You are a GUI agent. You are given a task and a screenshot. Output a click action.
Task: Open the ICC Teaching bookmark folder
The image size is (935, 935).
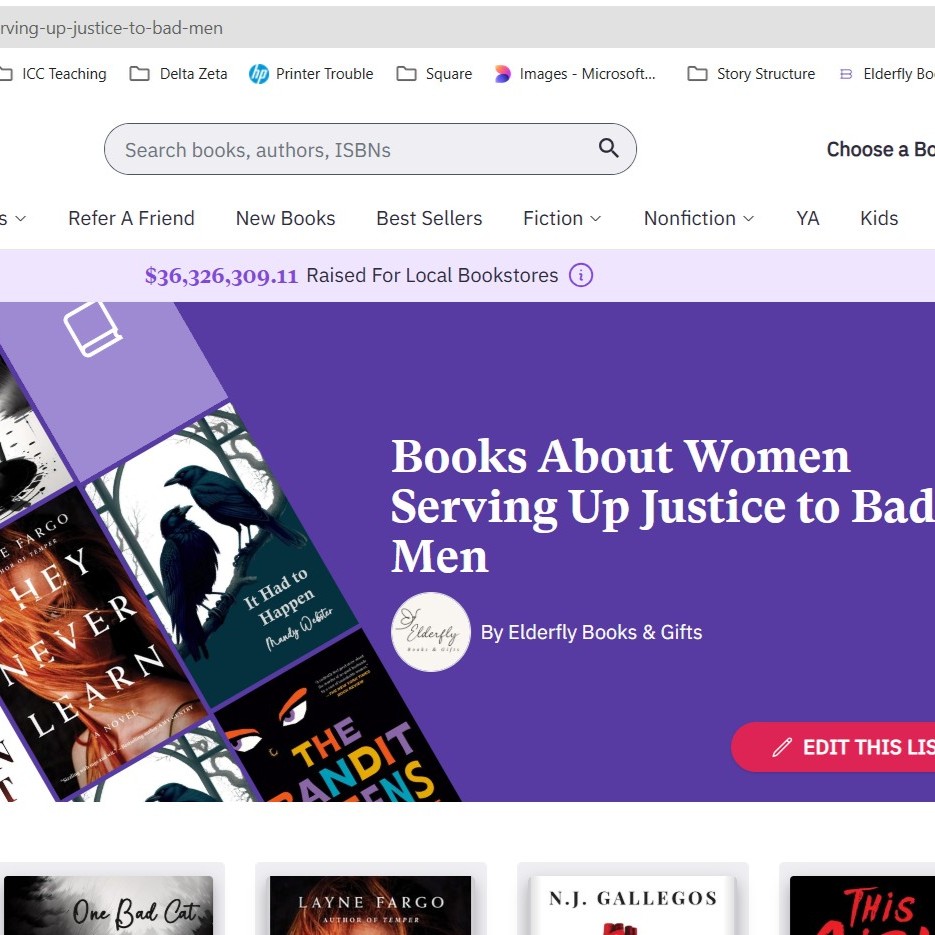(53, 74)
